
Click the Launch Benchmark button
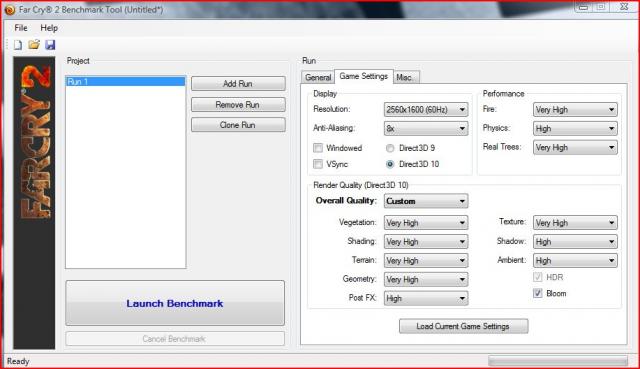coord(175,303)
